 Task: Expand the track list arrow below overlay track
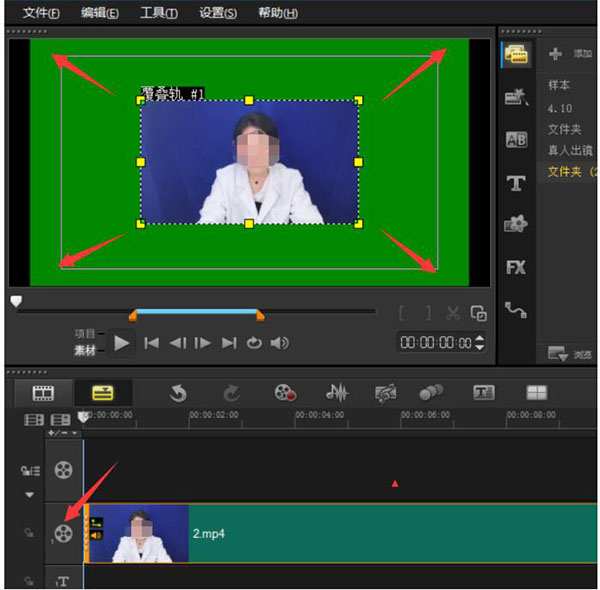click(28, 495)
